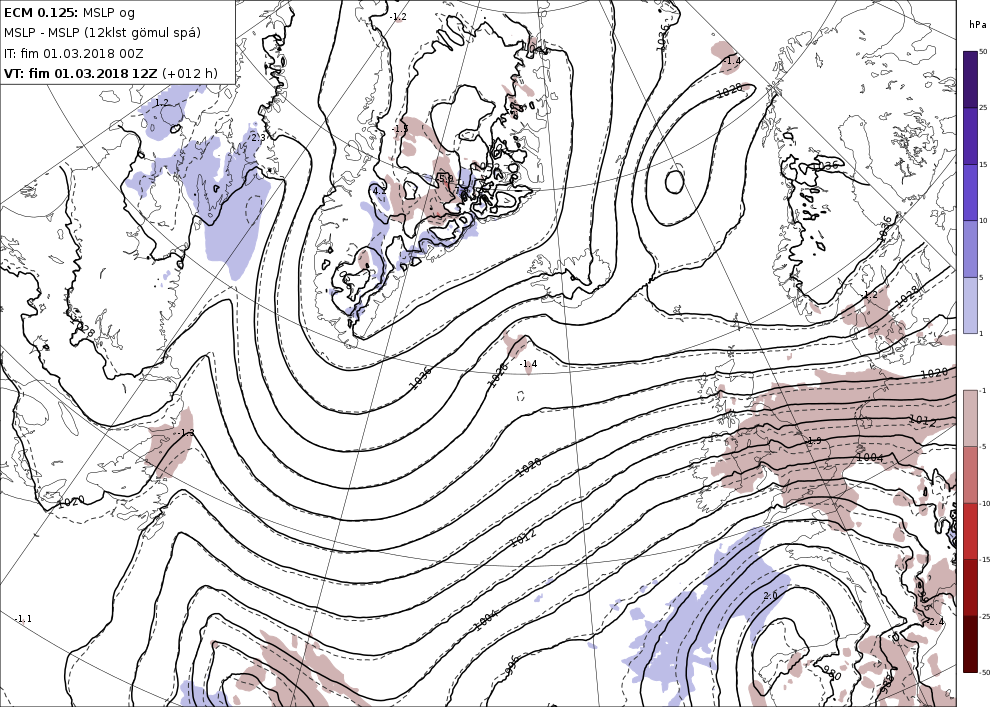Click the '996' isobar label at bottom
Image resolution: width=1000 pixels, height=707 pixels.
510,668
